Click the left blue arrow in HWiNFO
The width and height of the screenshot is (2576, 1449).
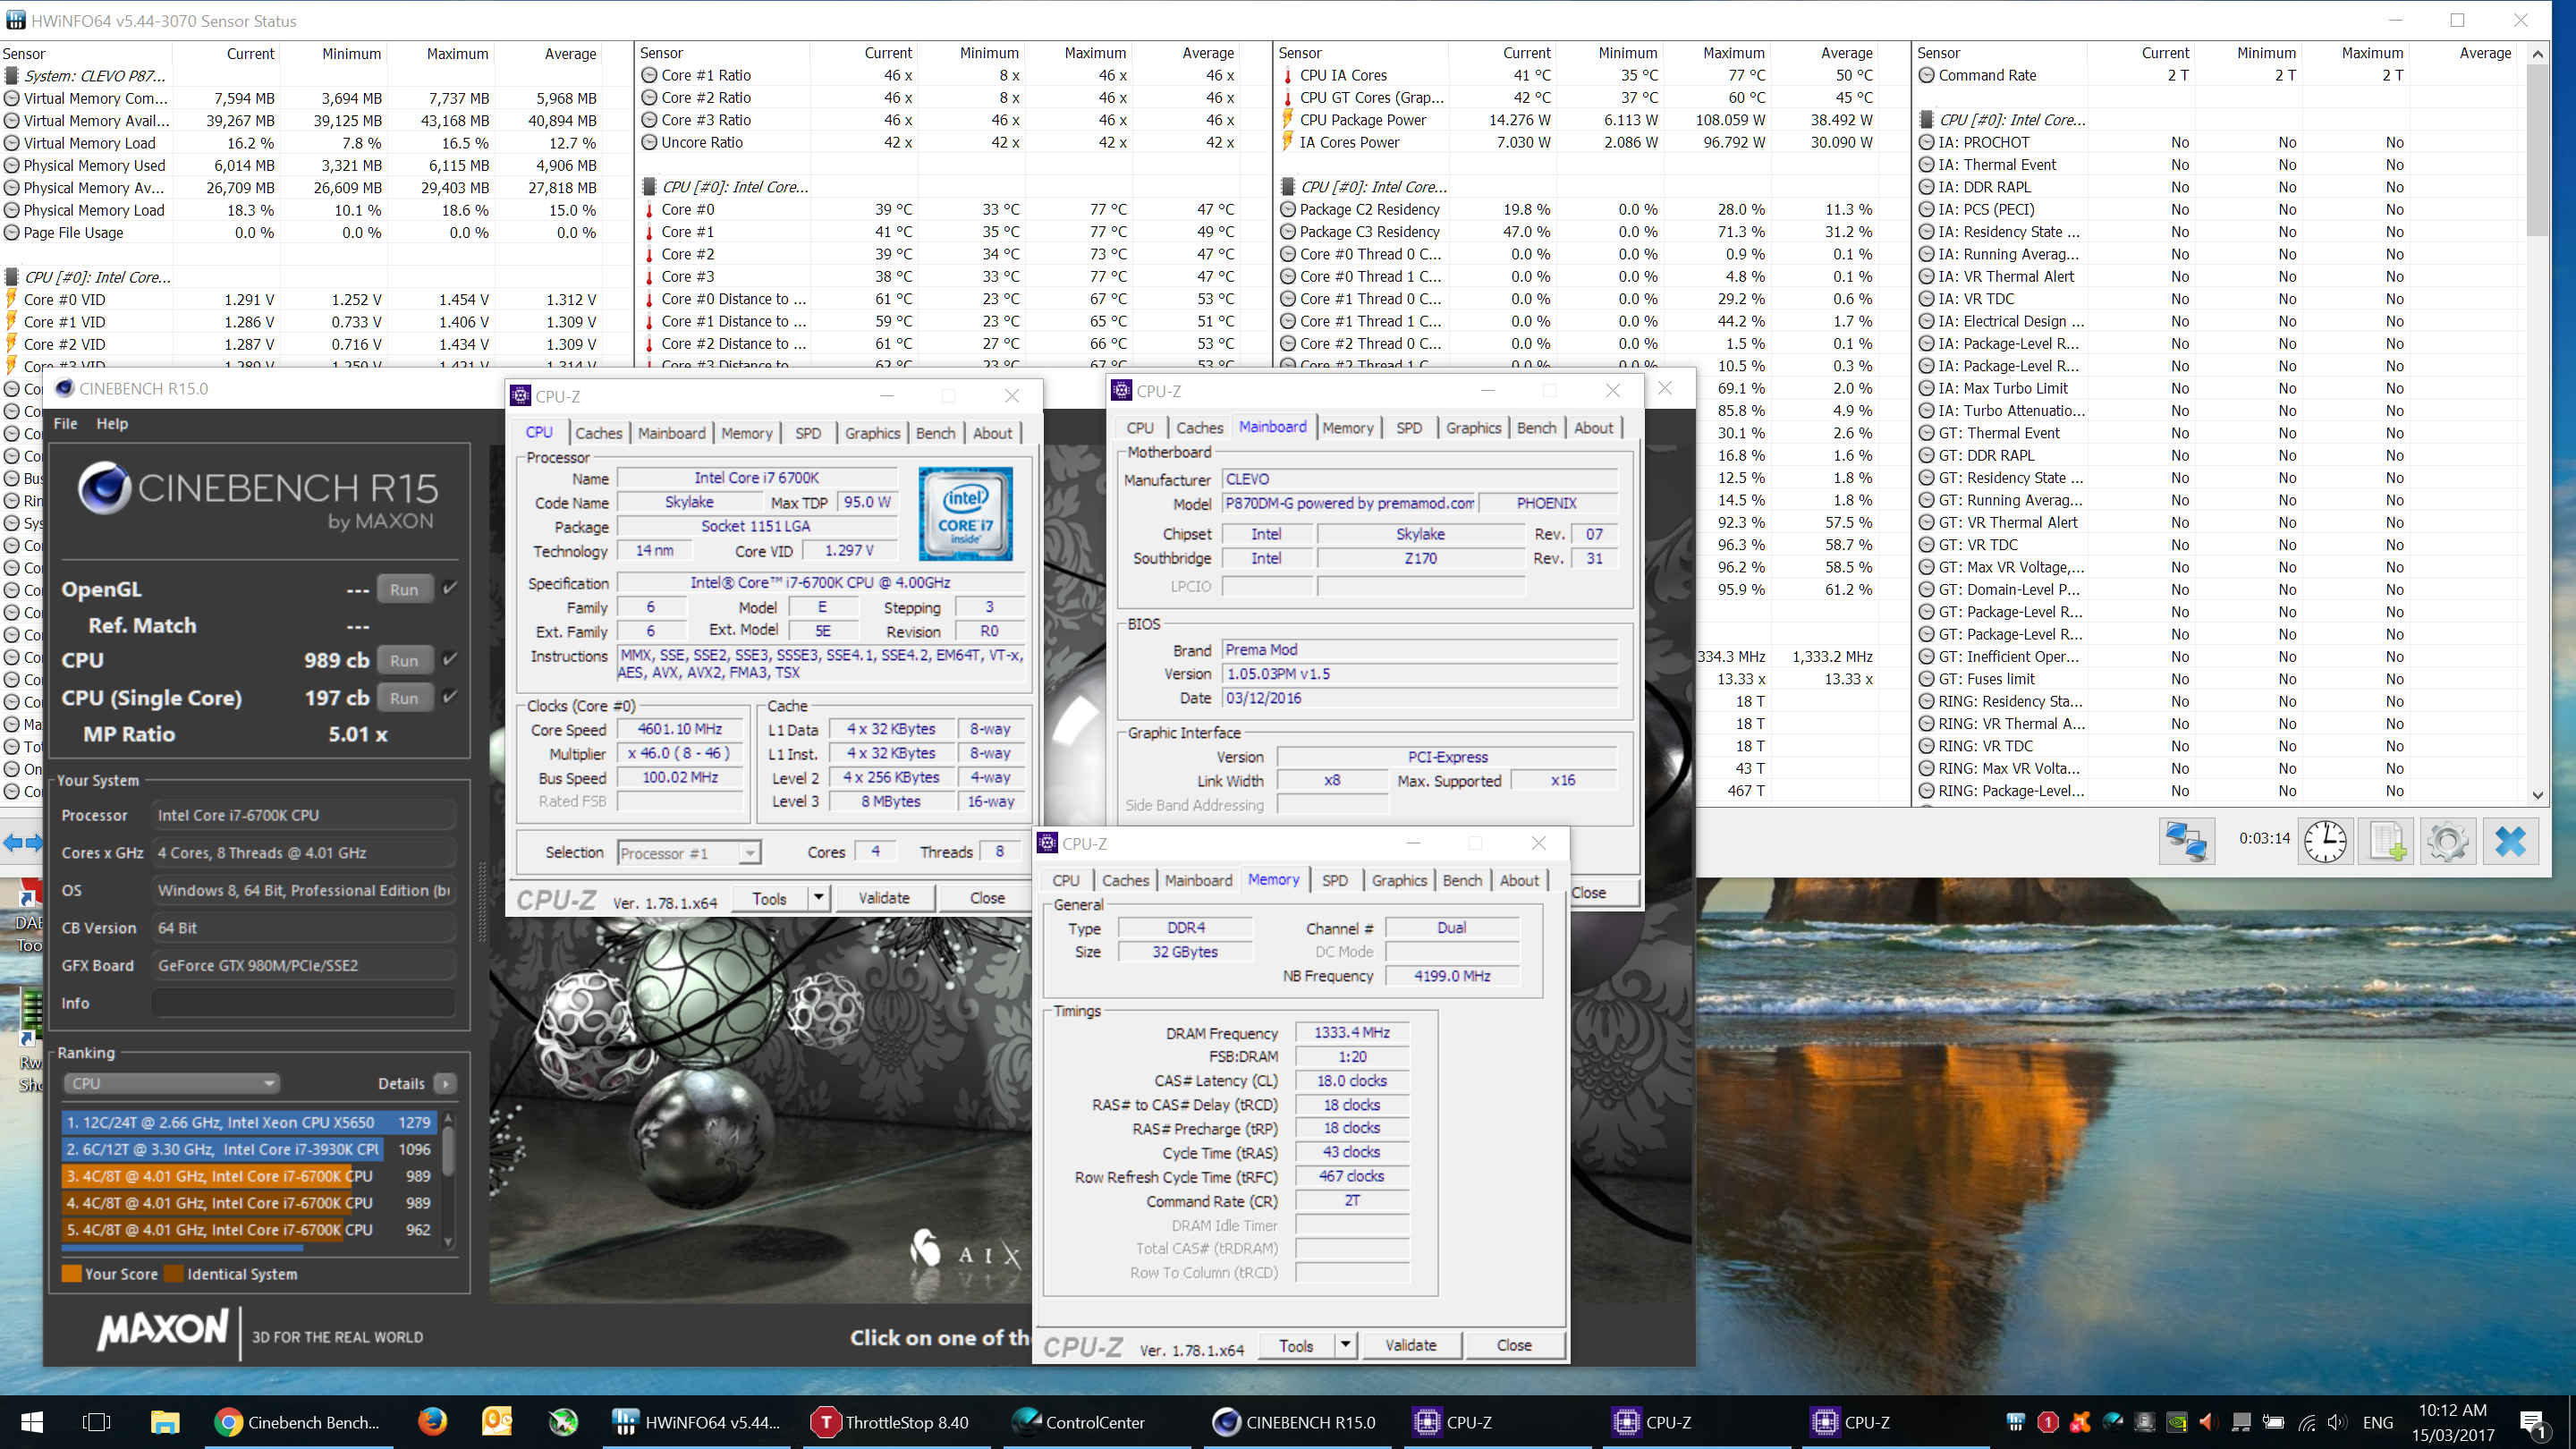(12, 842)
